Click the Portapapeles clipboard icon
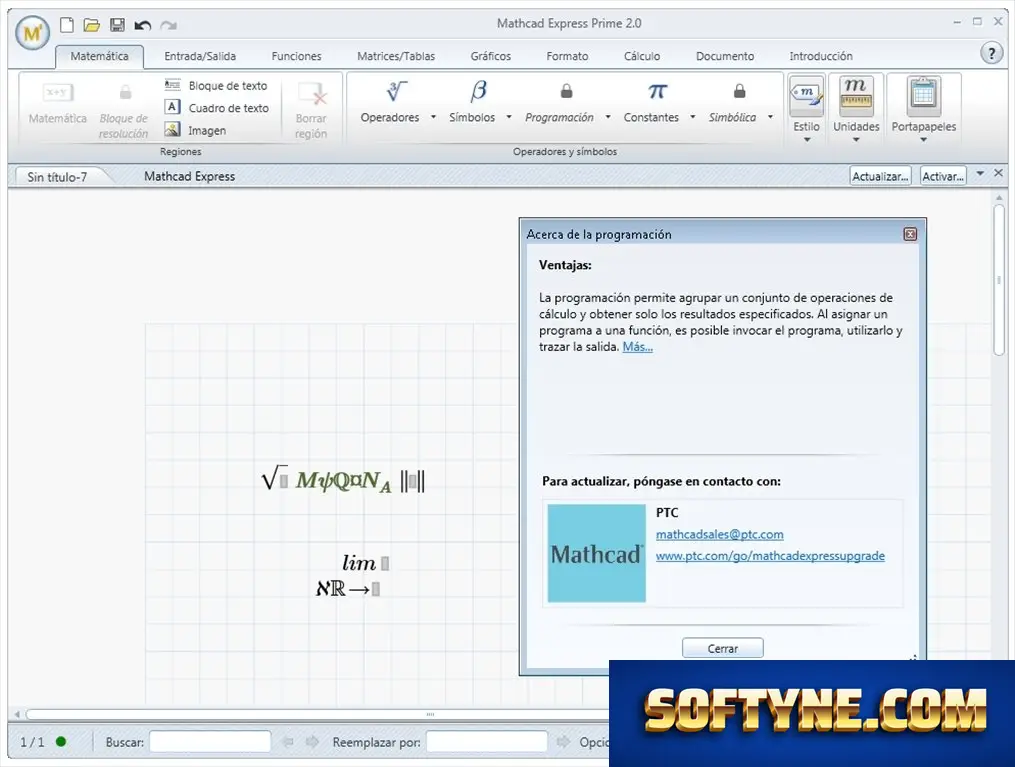 (922, 94)
